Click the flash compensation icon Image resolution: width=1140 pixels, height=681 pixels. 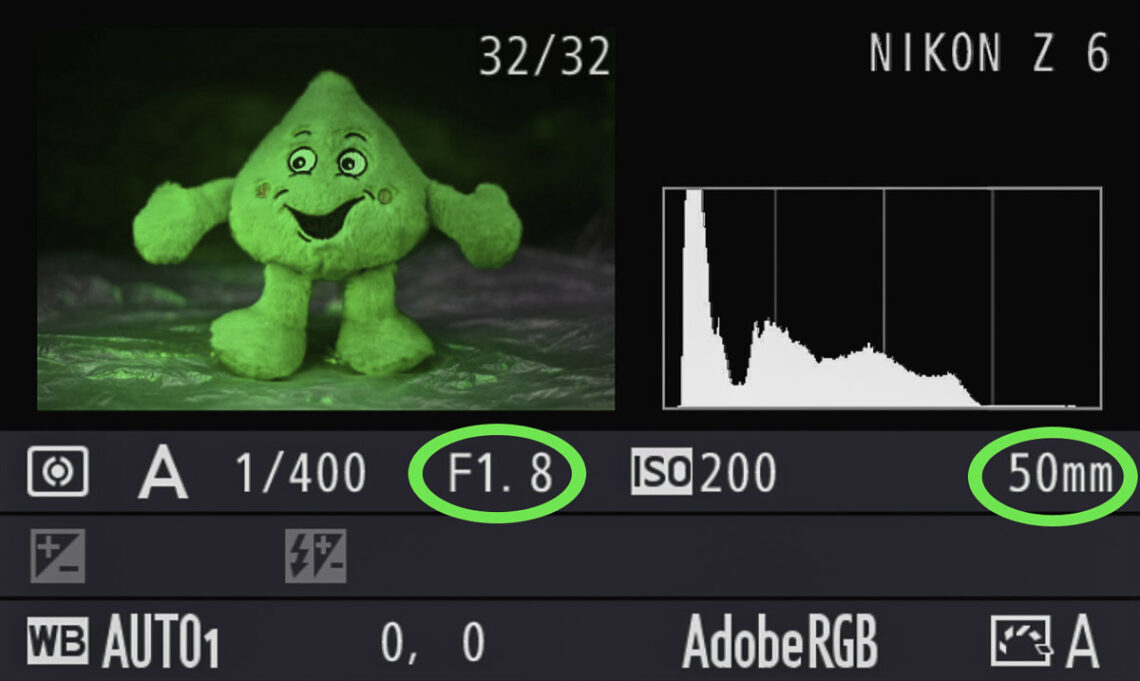pyautogui.click(x=316, y=556)
